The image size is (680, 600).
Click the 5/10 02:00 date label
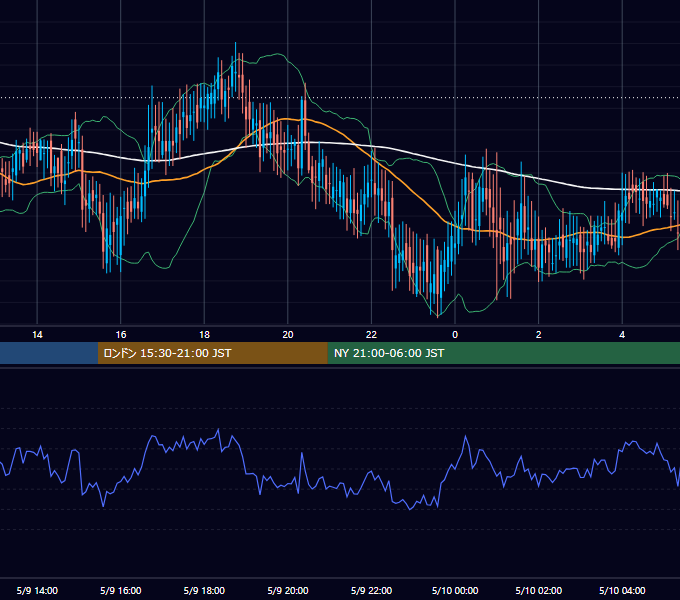coord(539,590)
